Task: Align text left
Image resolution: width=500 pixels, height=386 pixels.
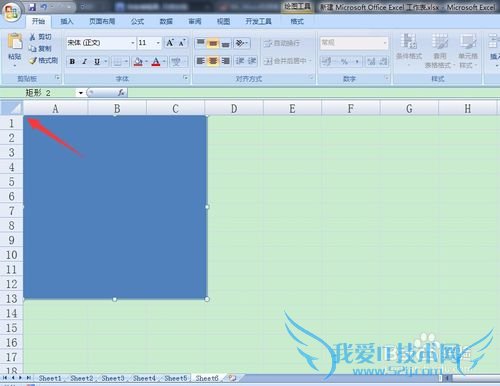Action: 201,61
